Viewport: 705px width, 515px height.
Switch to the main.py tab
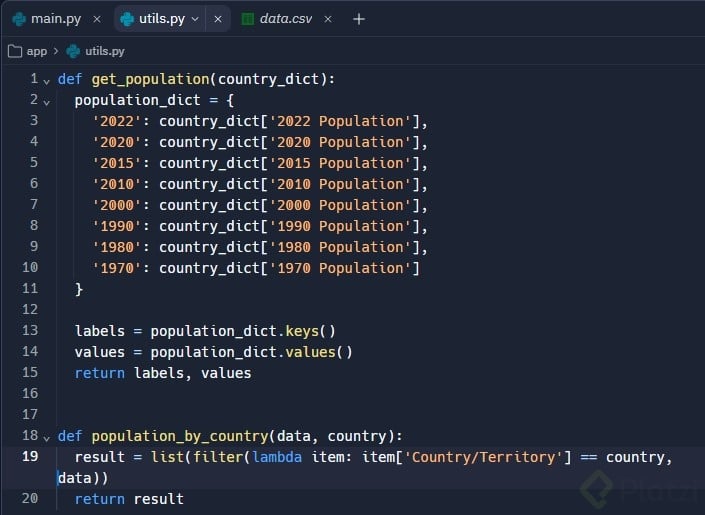coord(47,19)
